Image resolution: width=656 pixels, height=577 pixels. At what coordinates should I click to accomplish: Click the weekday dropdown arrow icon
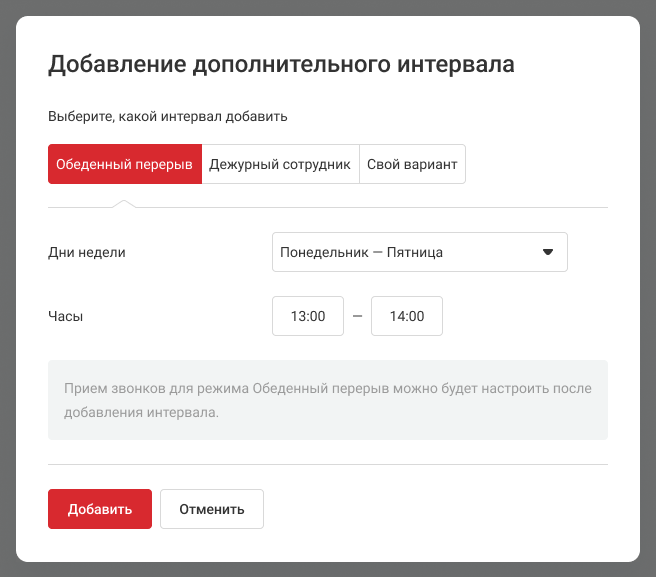point(547,252)
